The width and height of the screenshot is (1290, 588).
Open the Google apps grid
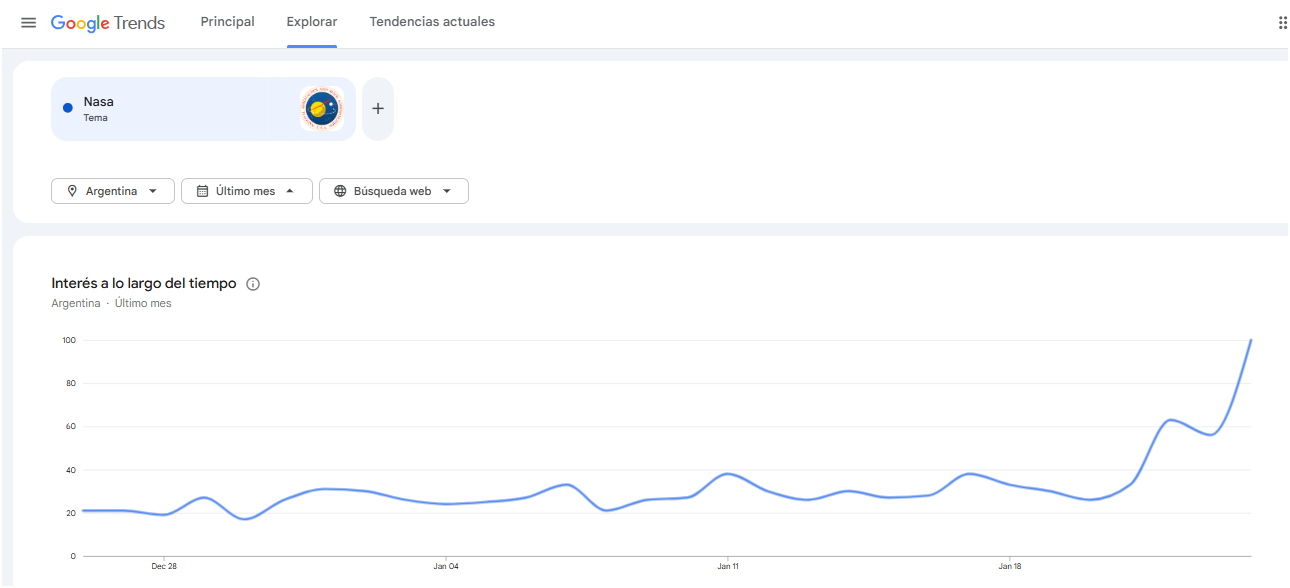[x=1282, y=23]
